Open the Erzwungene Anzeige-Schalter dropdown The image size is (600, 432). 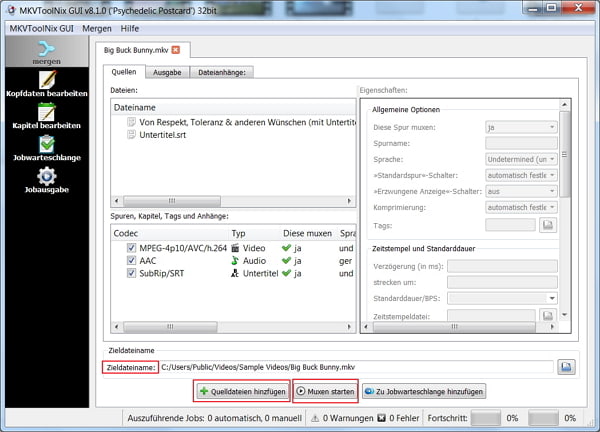(521, 191)
